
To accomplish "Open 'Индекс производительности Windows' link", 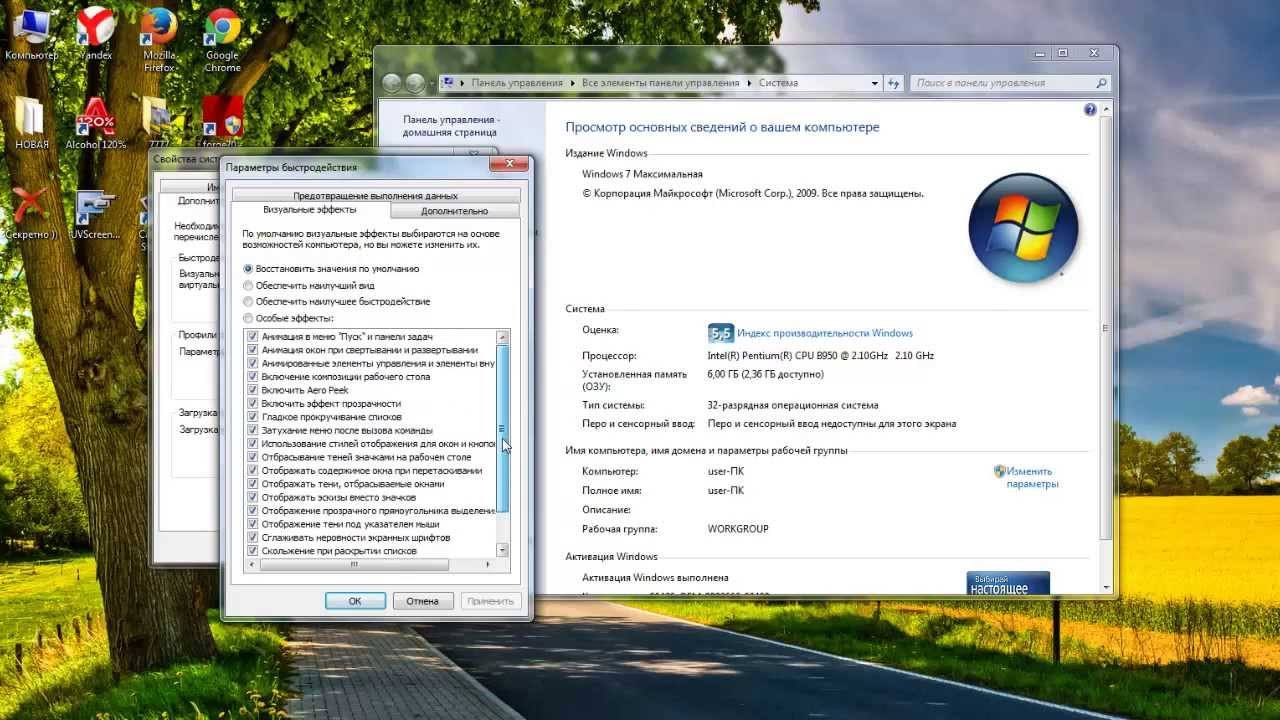I will (825, 333).
